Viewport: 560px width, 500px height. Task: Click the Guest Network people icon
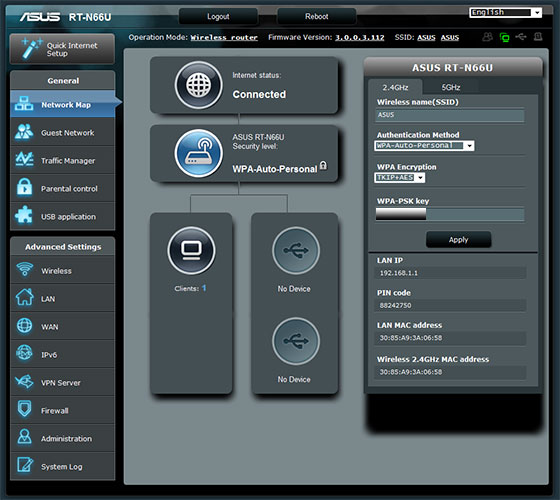[24, 132]
